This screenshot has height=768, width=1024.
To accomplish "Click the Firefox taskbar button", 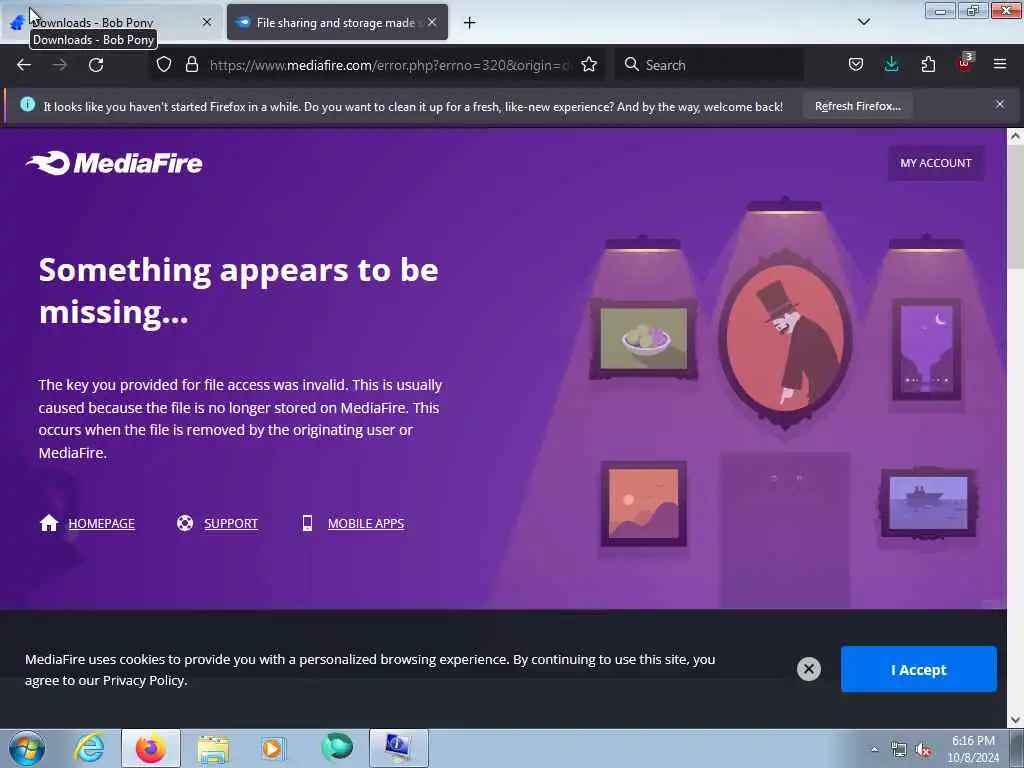I will (x=150, y=748).
